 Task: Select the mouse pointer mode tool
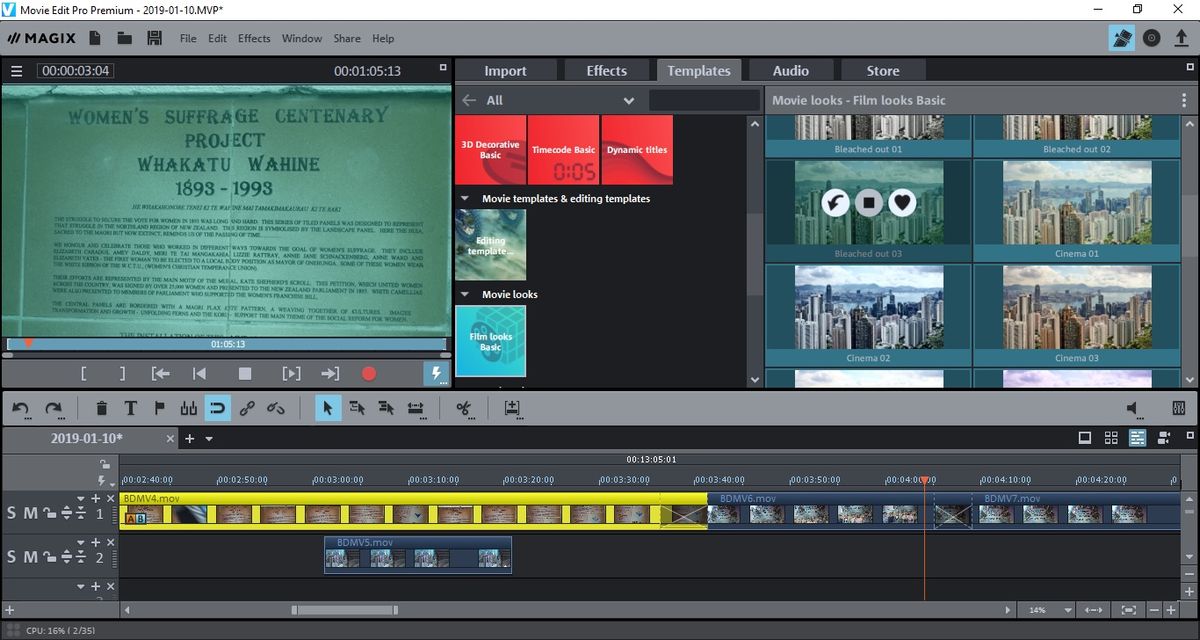[x=328, y=408]
